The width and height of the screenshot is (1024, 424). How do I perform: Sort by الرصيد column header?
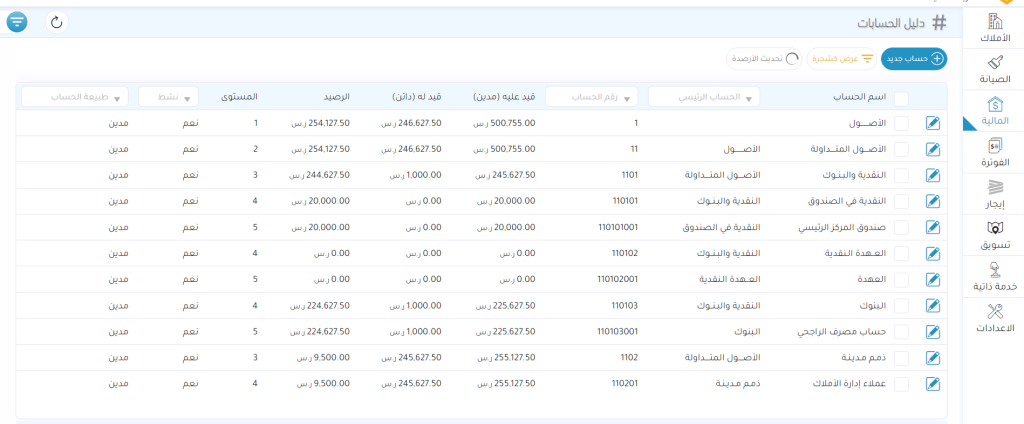pyautogui.click(x=338, y=97)
